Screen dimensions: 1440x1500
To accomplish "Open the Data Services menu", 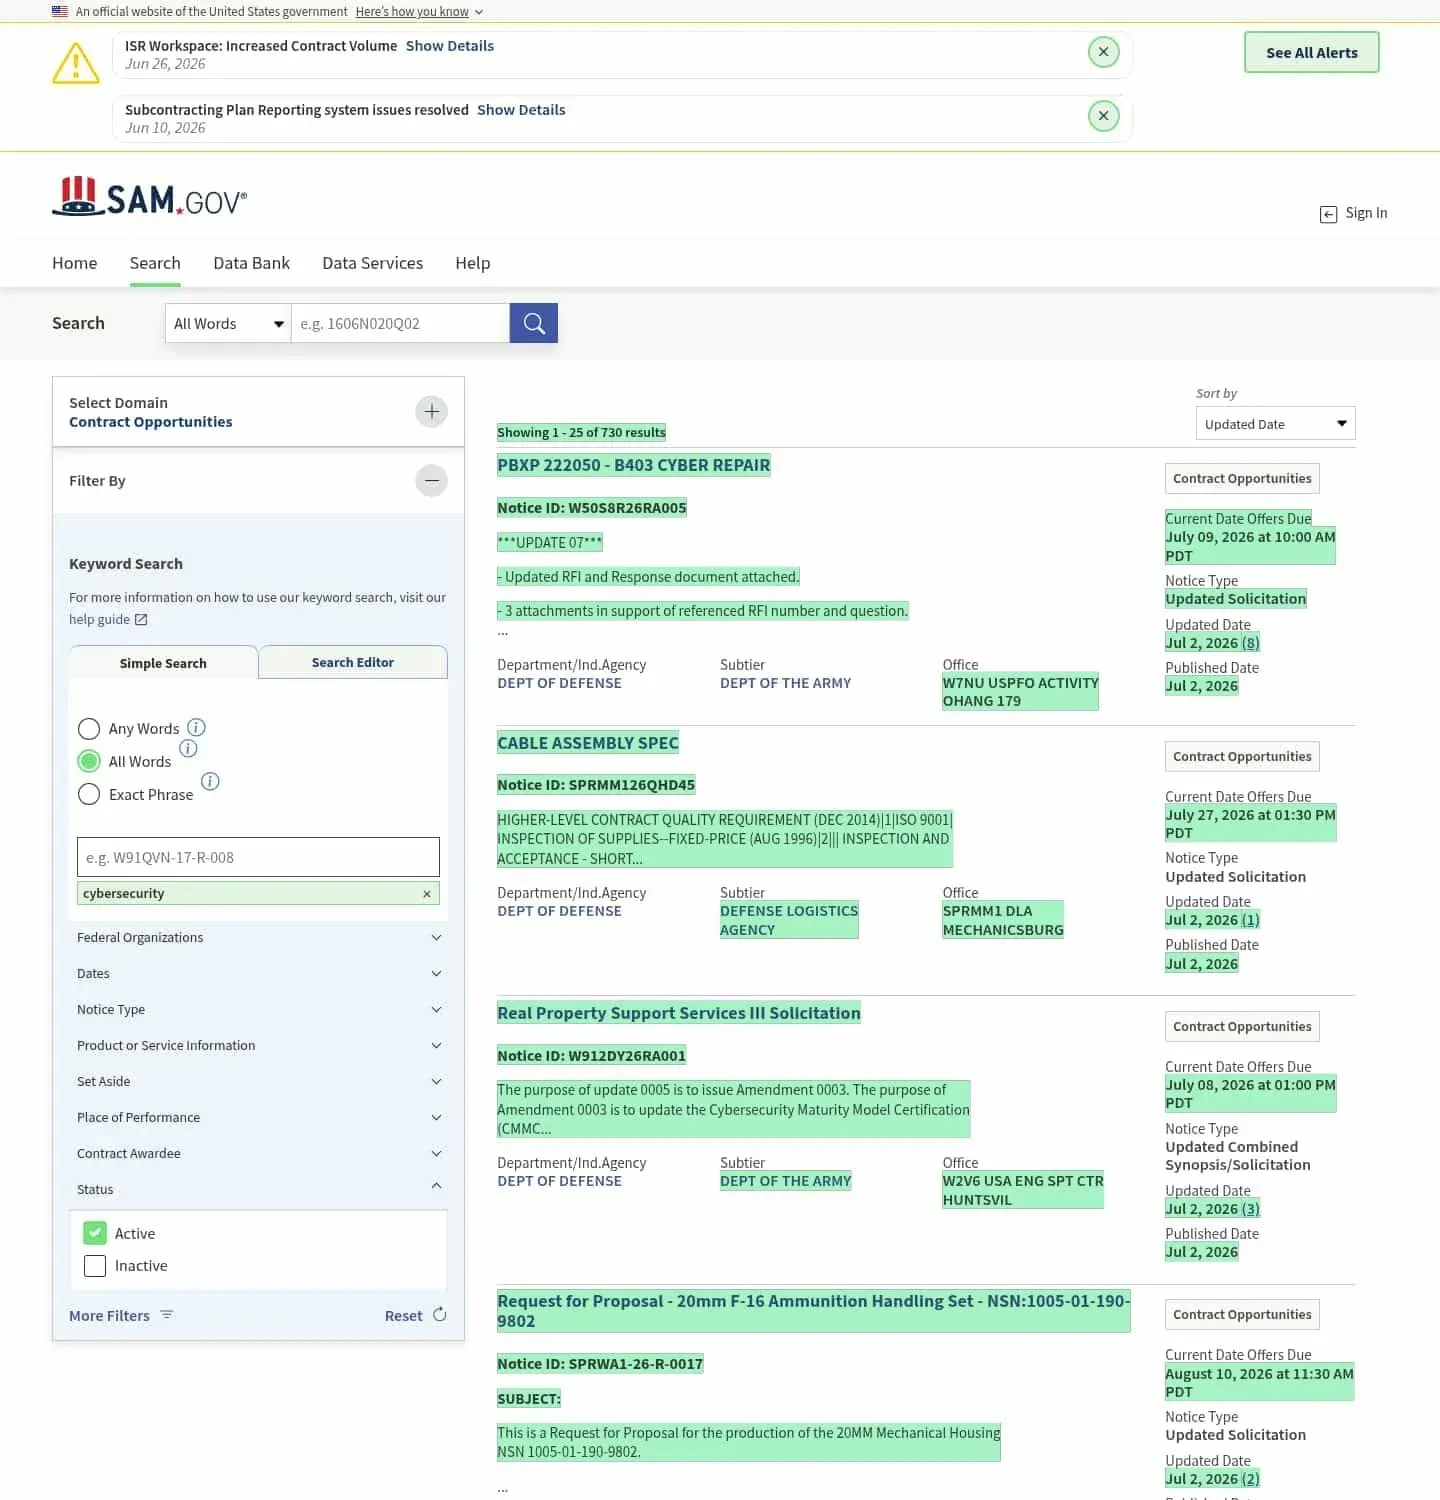I will [x=372, y=263].
